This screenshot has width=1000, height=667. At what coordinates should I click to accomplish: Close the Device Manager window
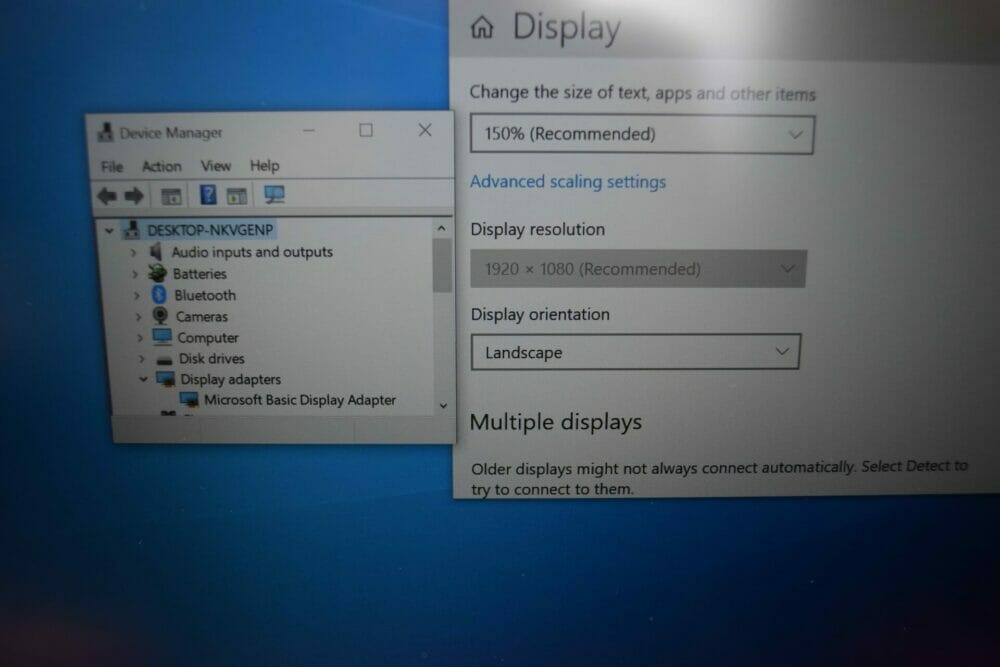point(425,130)
